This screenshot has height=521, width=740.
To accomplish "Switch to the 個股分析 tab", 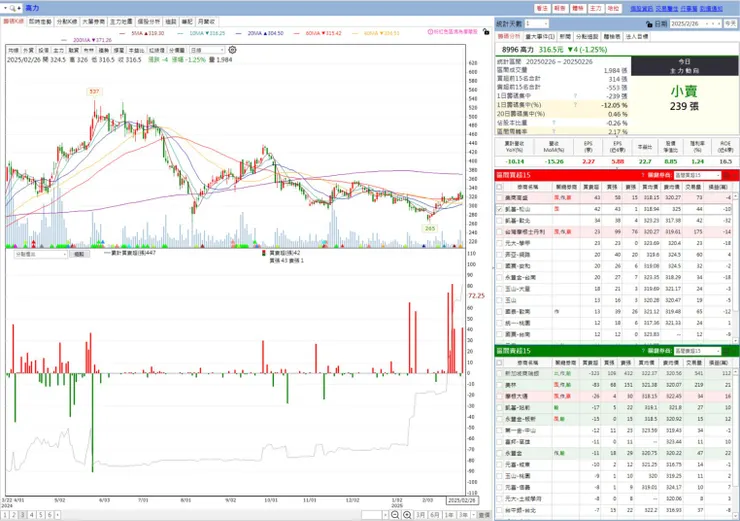I will (148, 22).
